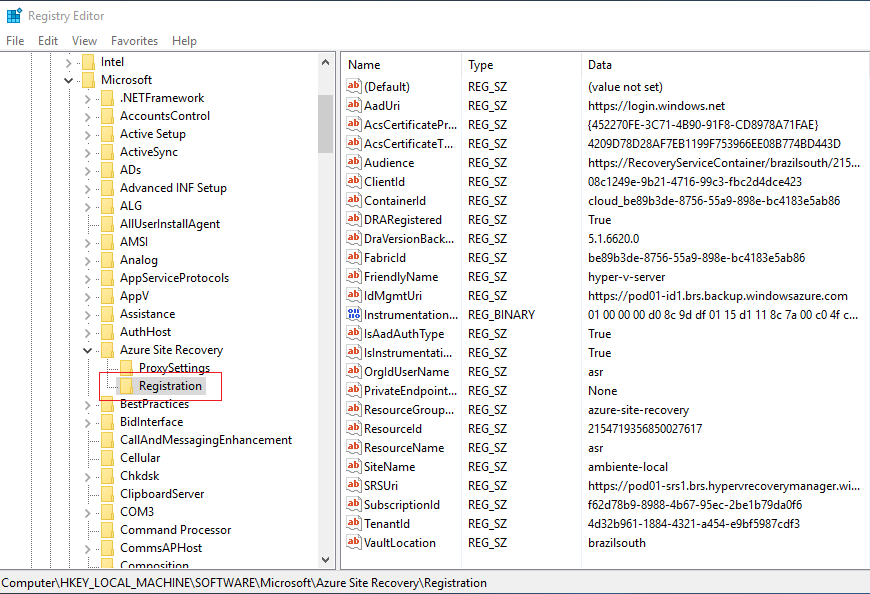The height and width of the screenshot is (594, 870).
Task: Expand the AccountsControl key
Action: pos(87,116)
